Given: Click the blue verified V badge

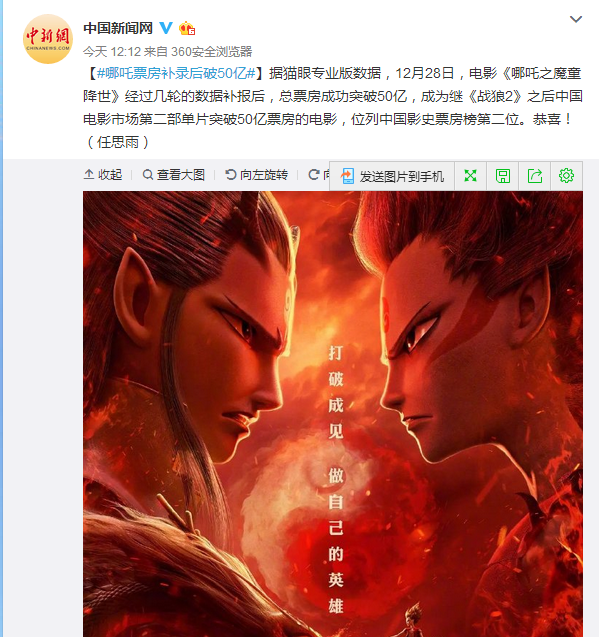Looking at the screenshot, I should point(166,28).
